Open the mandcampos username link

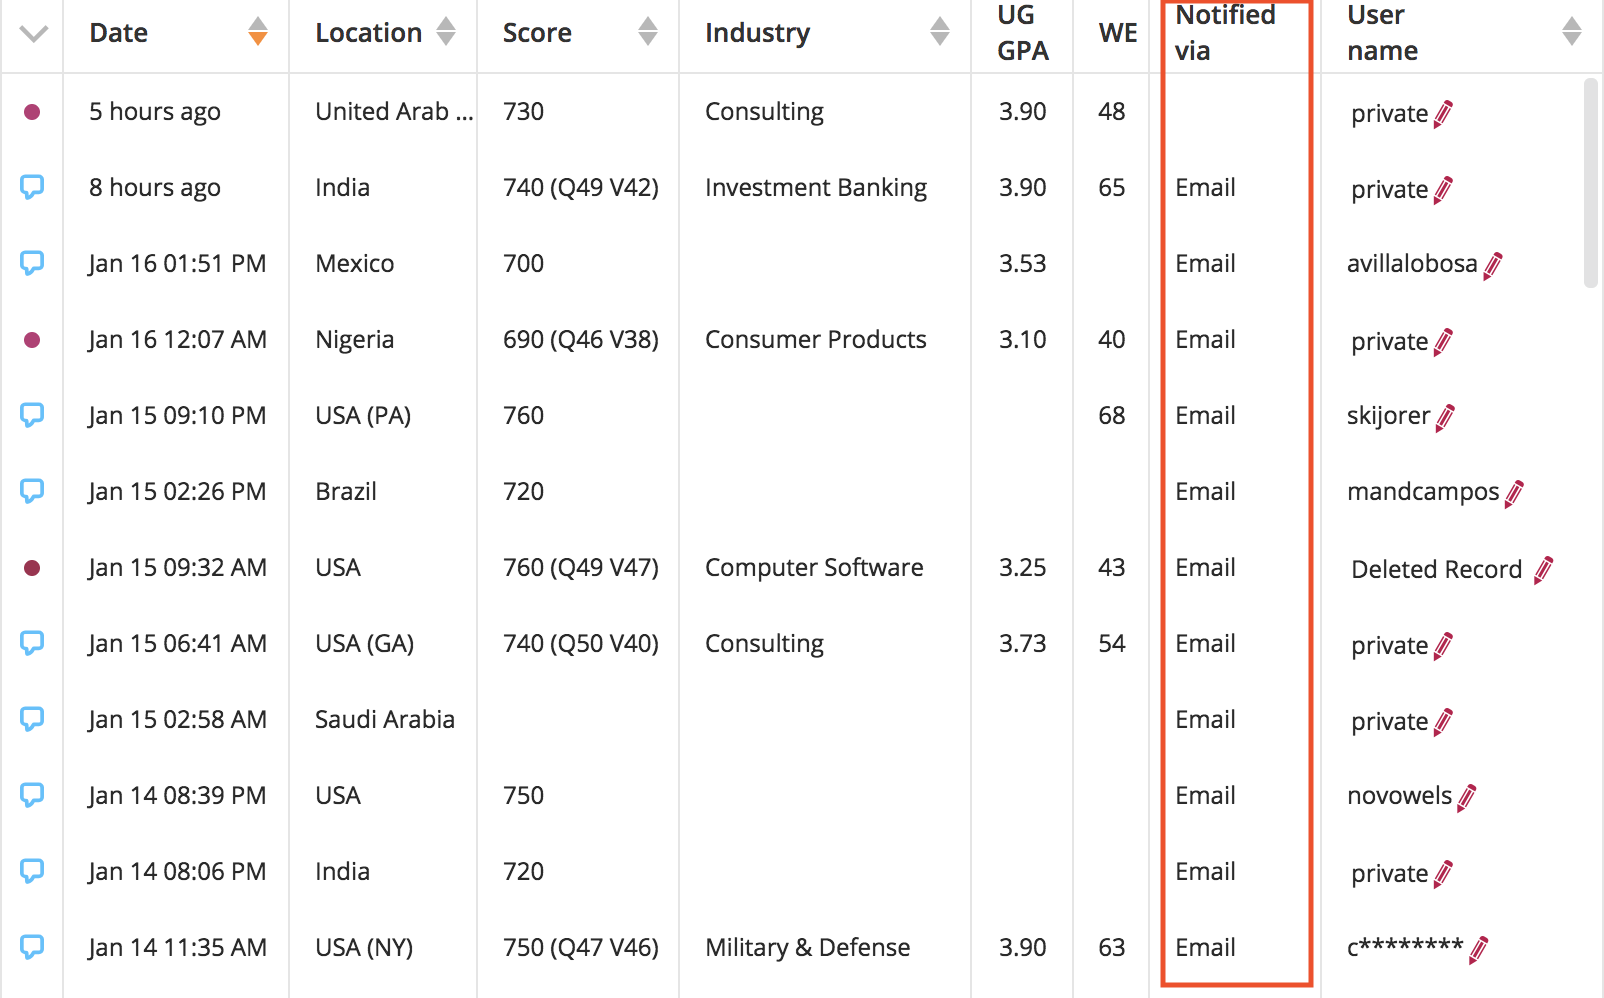[1422, 492]
